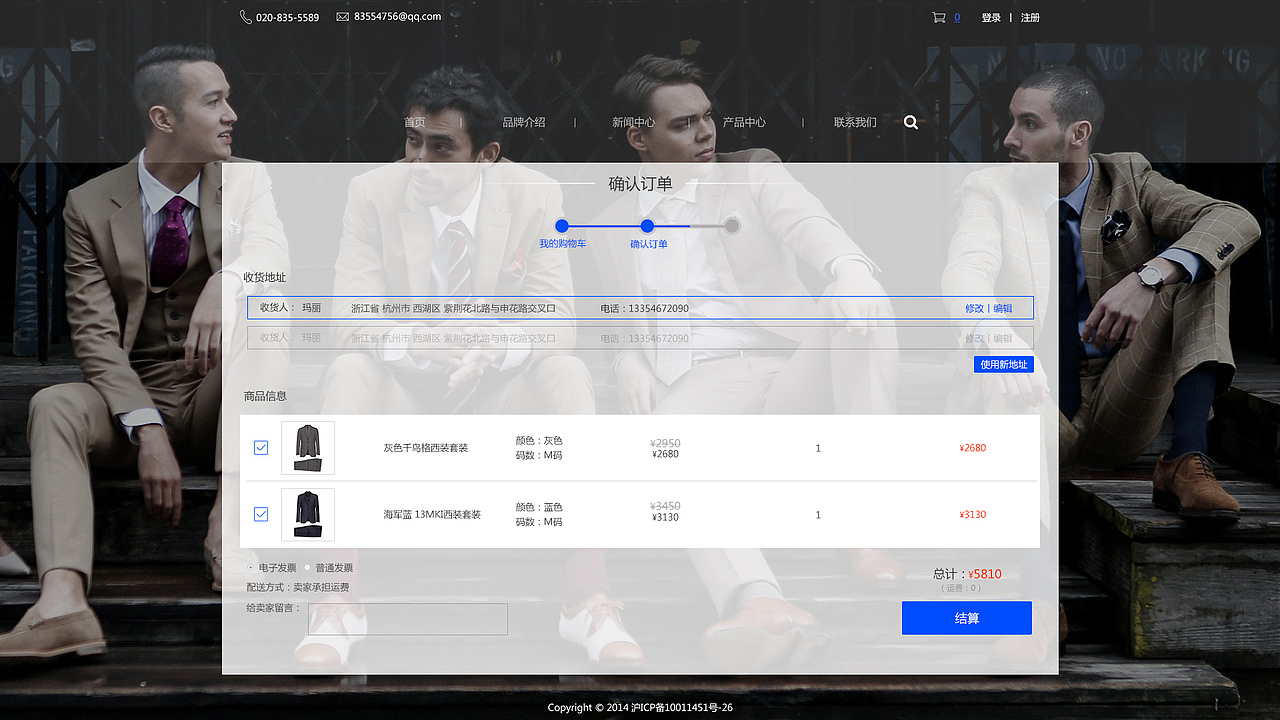Viewport: 1280px width, 720px height.
Task: Click 登录 login link
Action: tap(991, 18)
